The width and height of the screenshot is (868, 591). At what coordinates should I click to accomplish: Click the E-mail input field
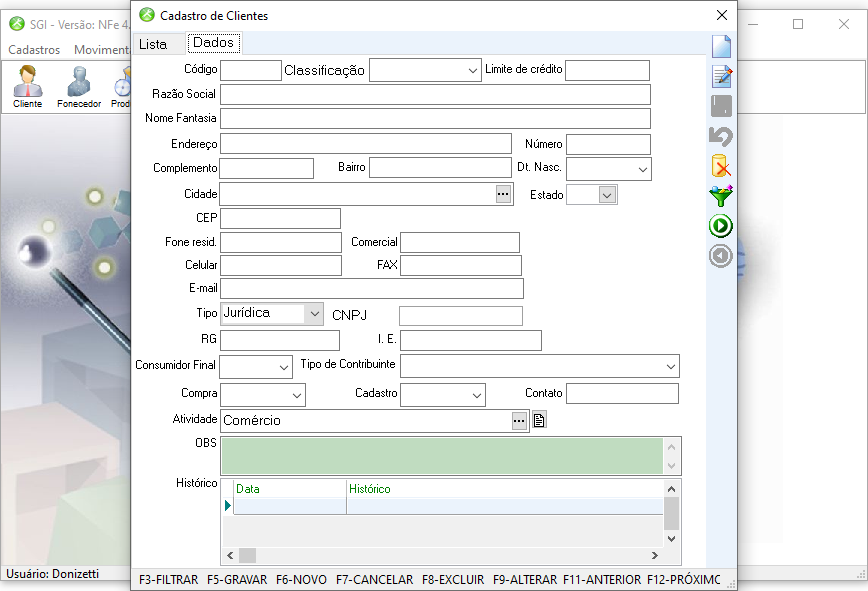(x=372, y=288)
